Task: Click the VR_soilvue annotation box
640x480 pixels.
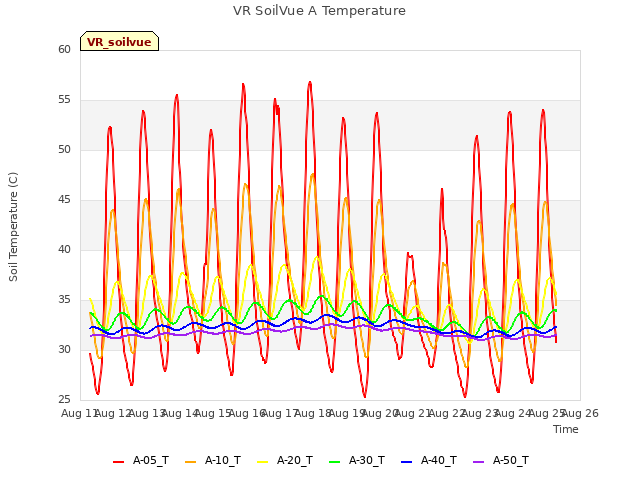Action: click(119, 41)
